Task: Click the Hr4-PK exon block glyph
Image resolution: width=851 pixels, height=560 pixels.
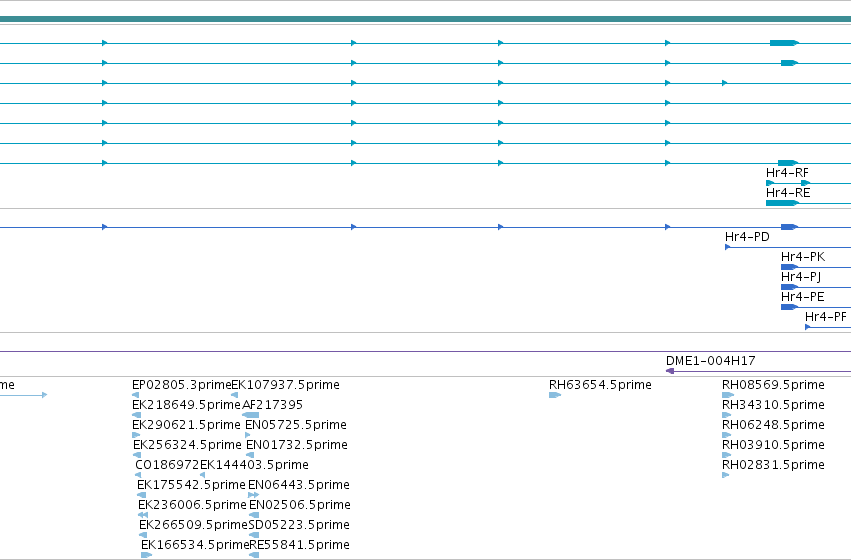Action: tap(789, 268)
